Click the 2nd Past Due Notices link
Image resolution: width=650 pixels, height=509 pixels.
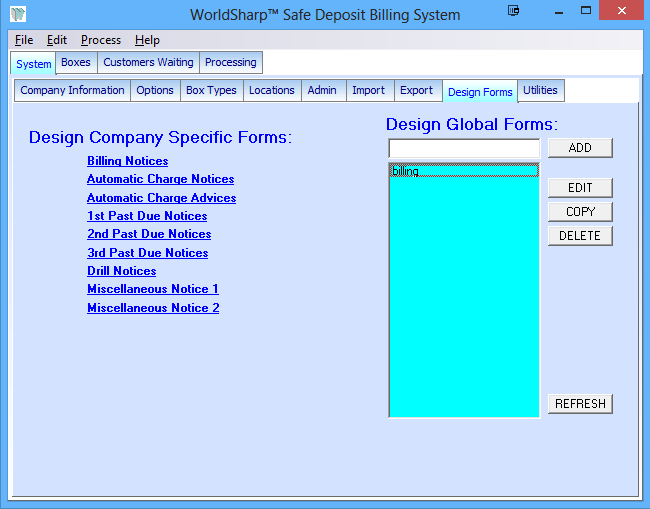coord(149,234)
